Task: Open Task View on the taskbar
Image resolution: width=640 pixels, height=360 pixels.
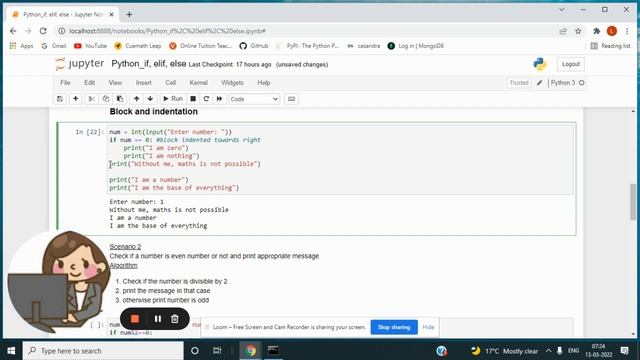Action: (217, 351)
